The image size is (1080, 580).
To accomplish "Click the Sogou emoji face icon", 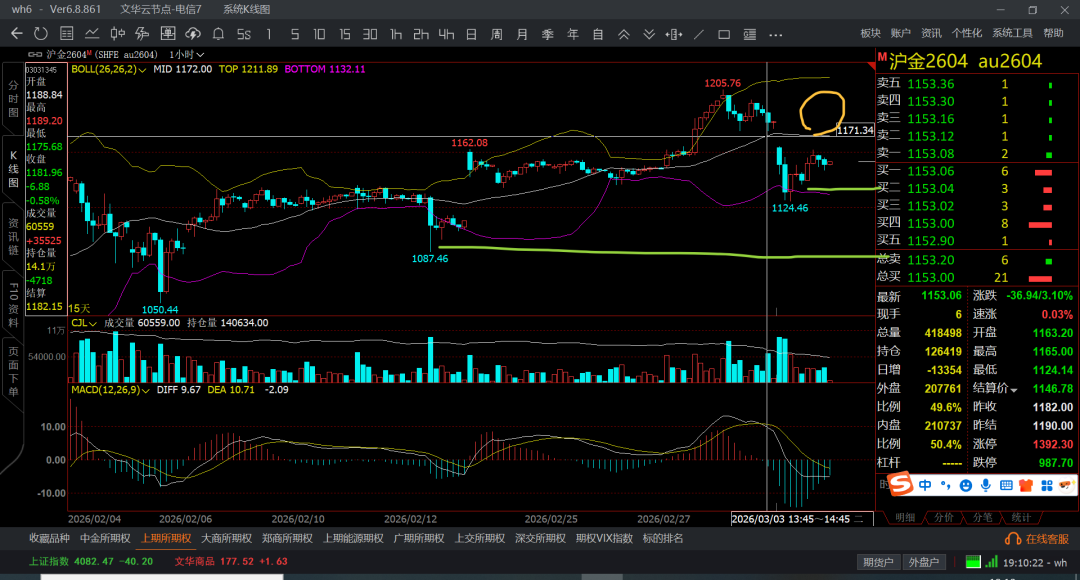I will [966, 486].
